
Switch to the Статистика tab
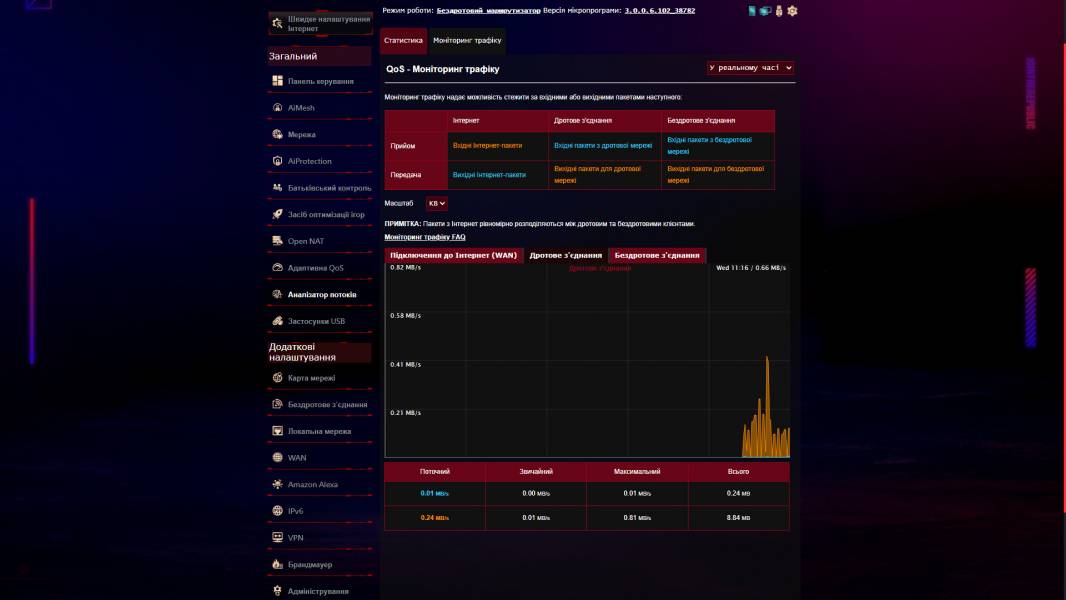coord(404,41)
